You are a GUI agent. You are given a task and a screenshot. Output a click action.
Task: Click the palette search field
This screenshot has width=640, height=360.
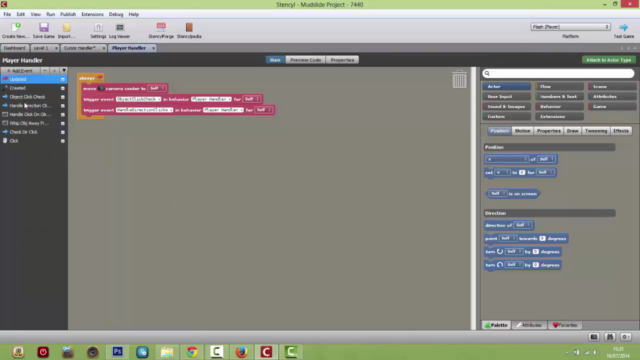tap(558, 73)
